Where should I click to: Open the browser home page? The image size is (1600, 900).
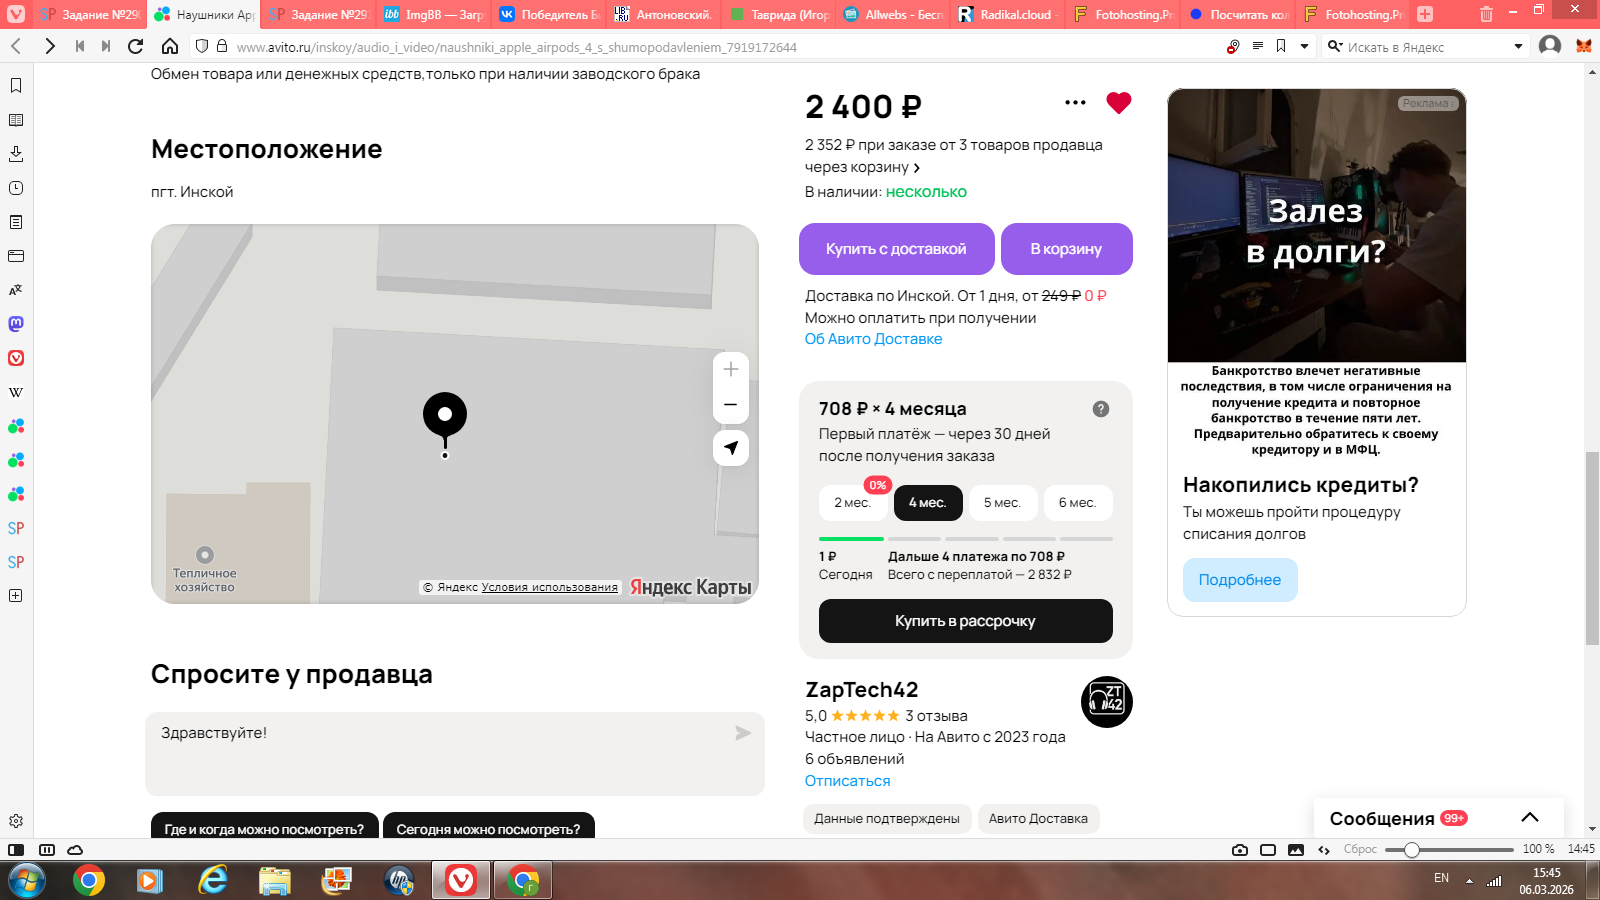click(170, 46)
